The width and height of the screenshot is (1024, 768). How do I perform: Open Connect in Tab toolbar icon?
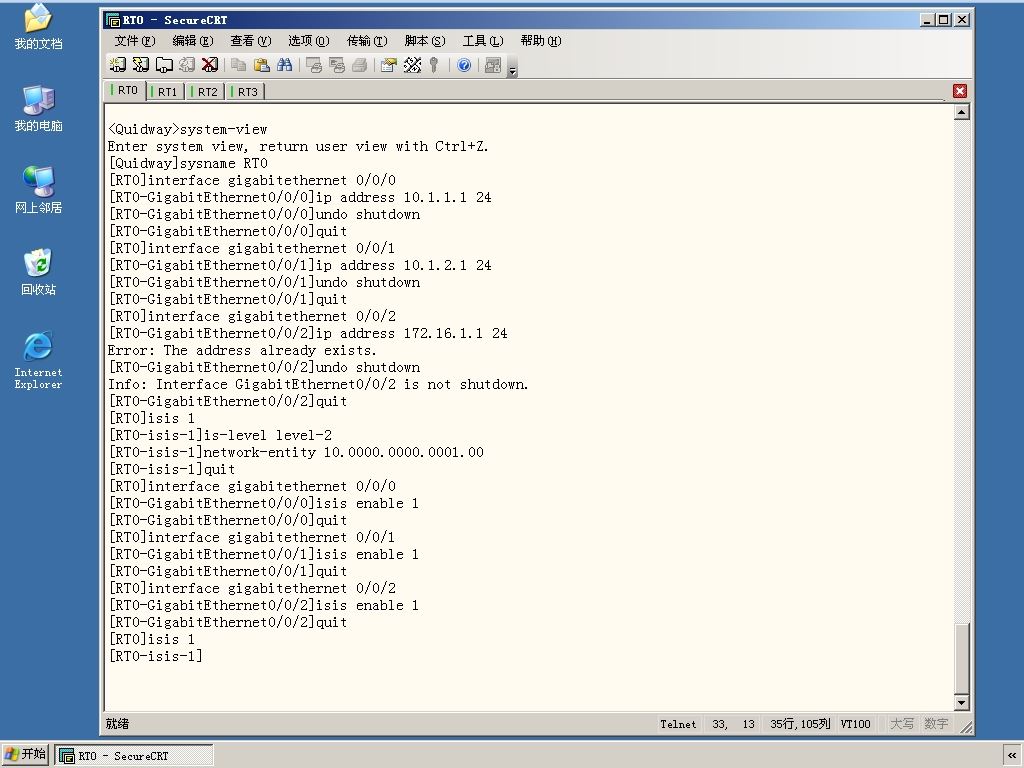pos(164,65)
